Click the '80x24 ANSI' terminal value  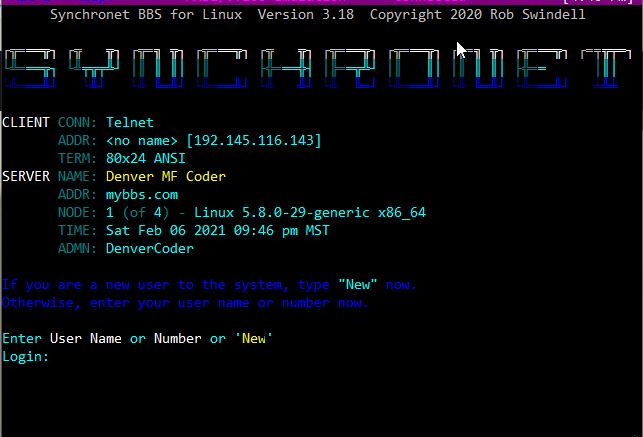pyautogui.click(x=146, y=158)
